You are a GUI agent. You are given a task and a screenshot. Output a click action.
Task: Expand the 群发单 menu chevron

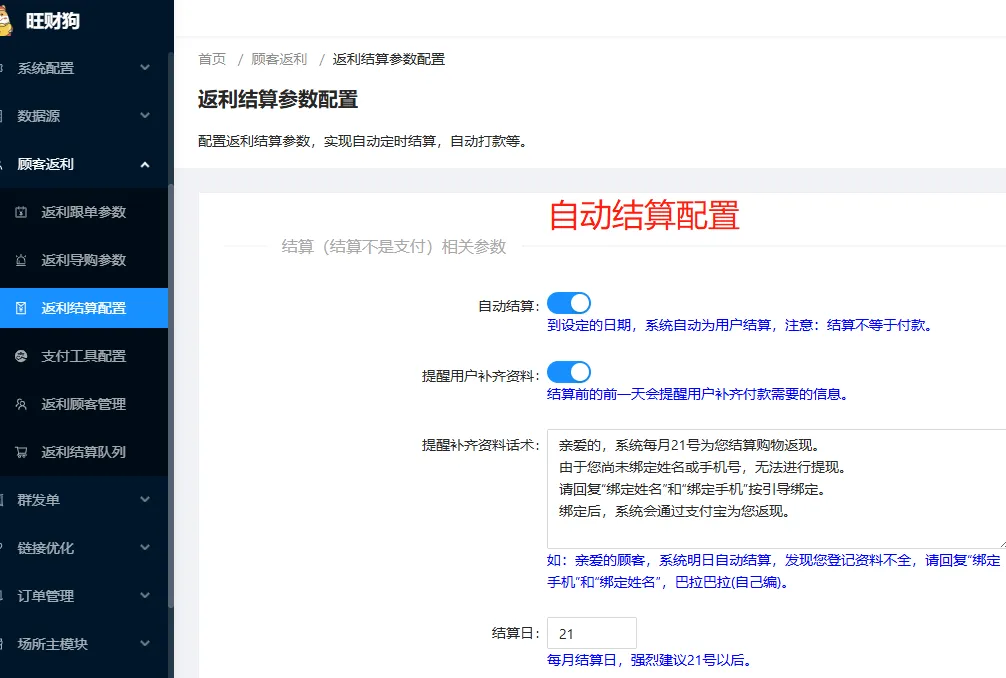tap(145, 500)
